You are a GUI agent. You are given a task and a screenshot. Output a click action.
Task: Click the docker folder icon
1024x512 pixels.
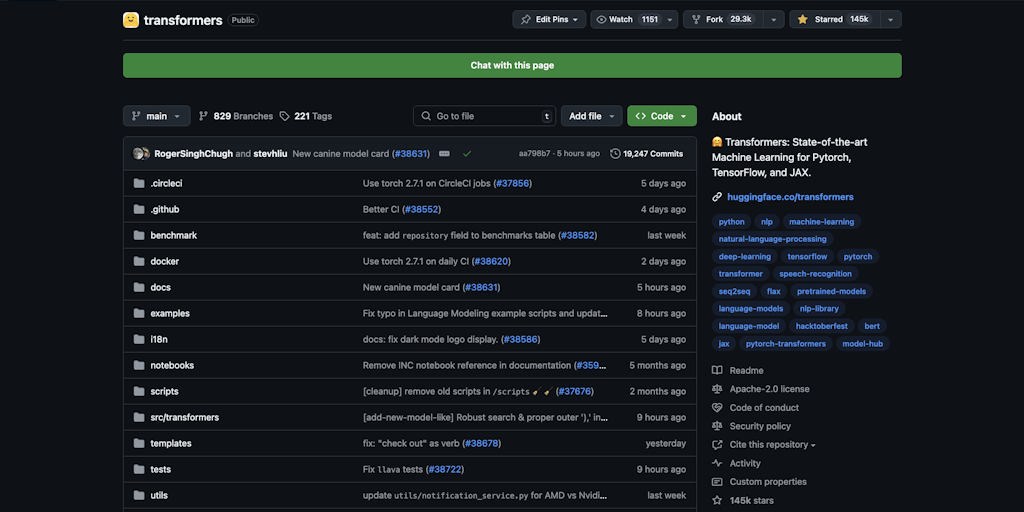pyautogui.click(x=139, y=261)
